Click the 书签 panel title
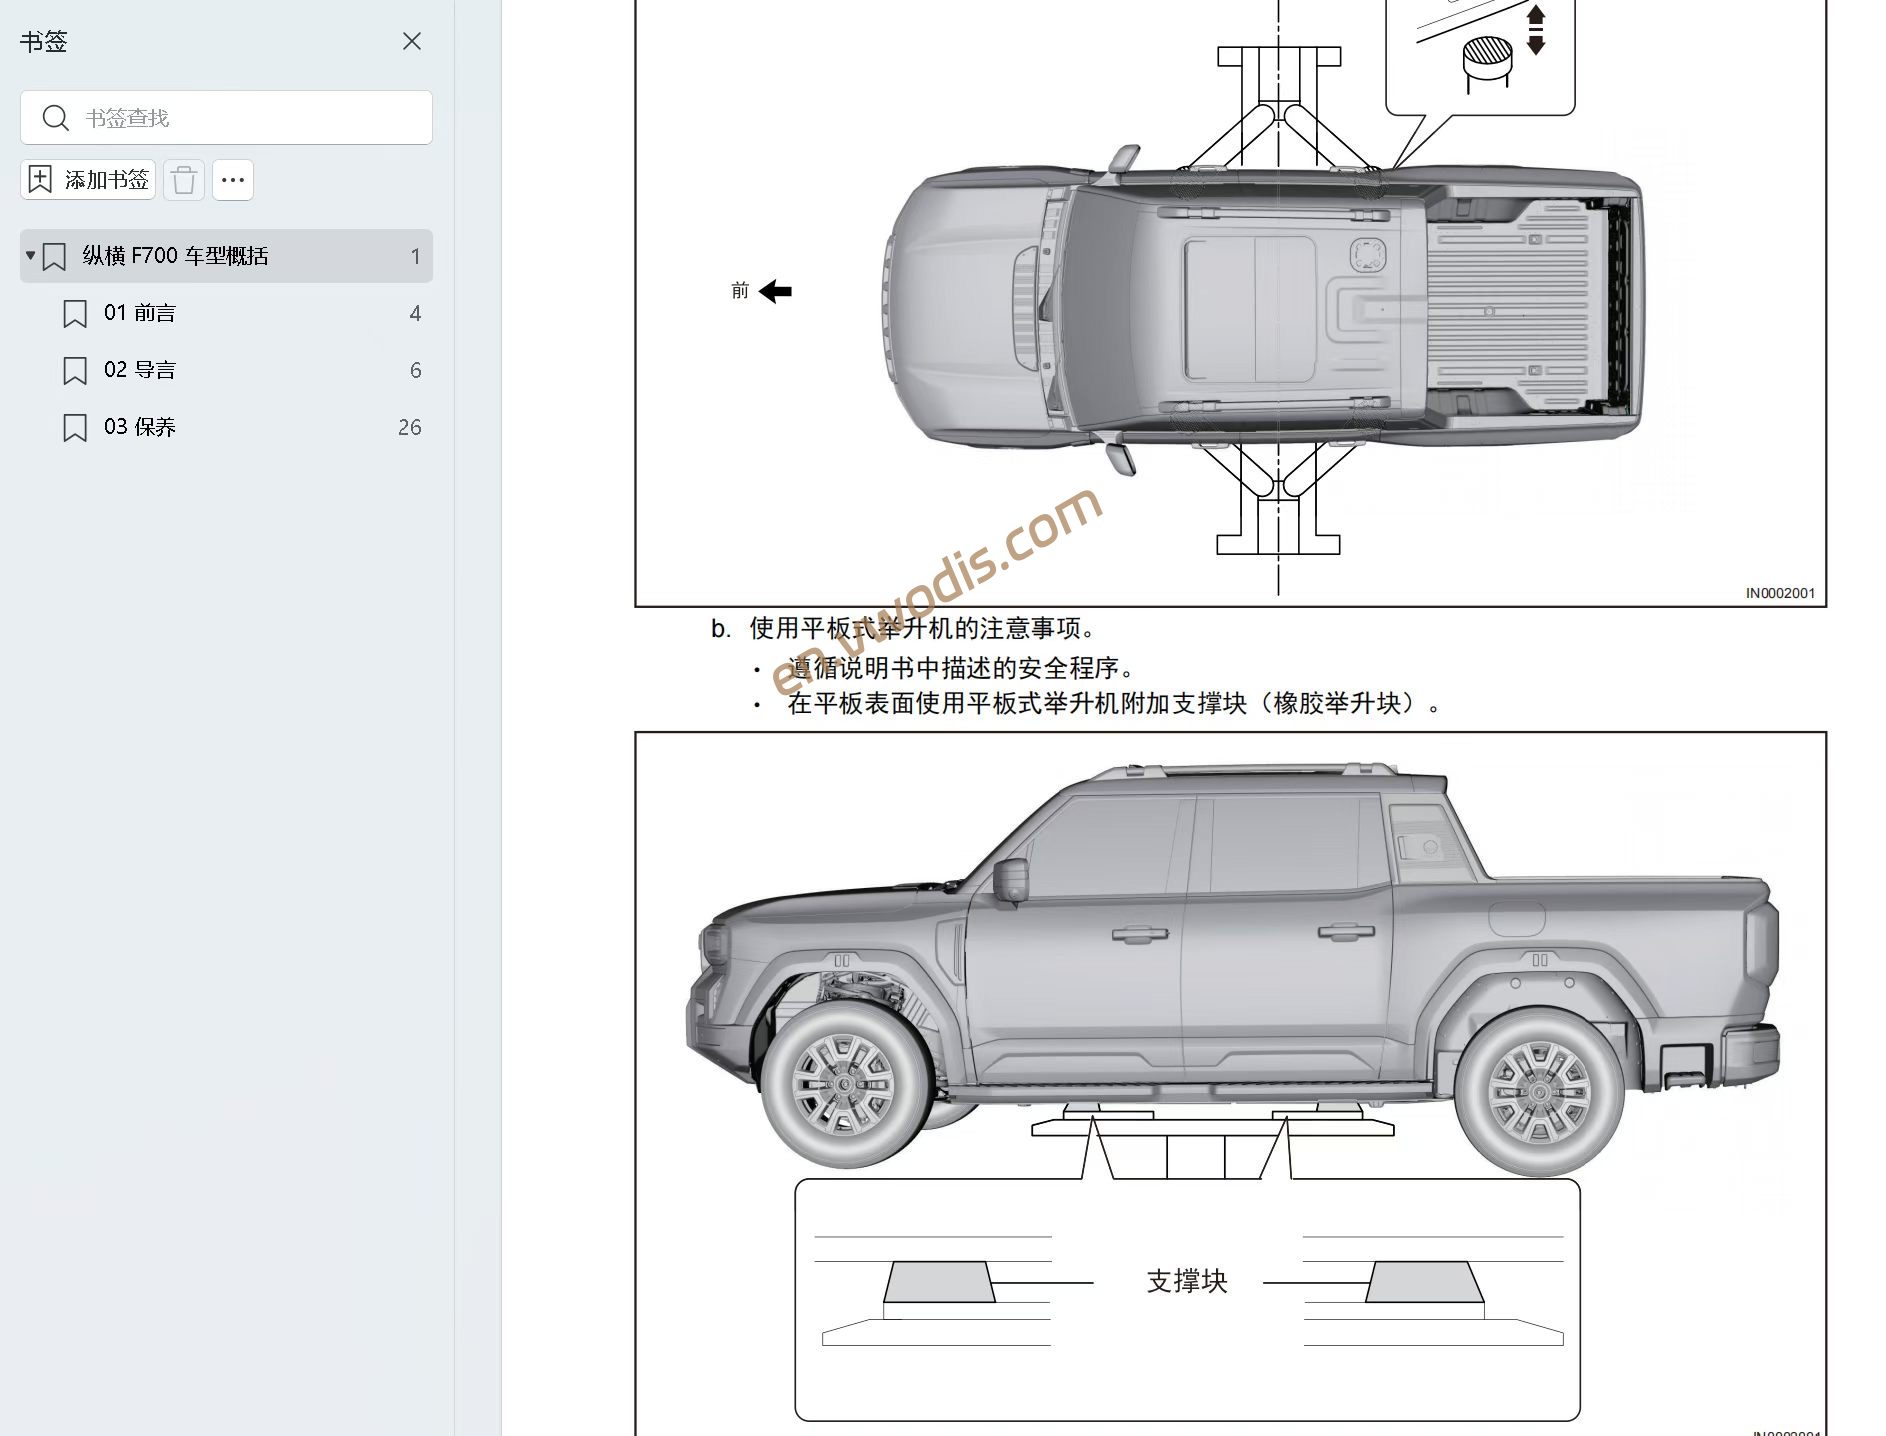 [x=44, y=41]
